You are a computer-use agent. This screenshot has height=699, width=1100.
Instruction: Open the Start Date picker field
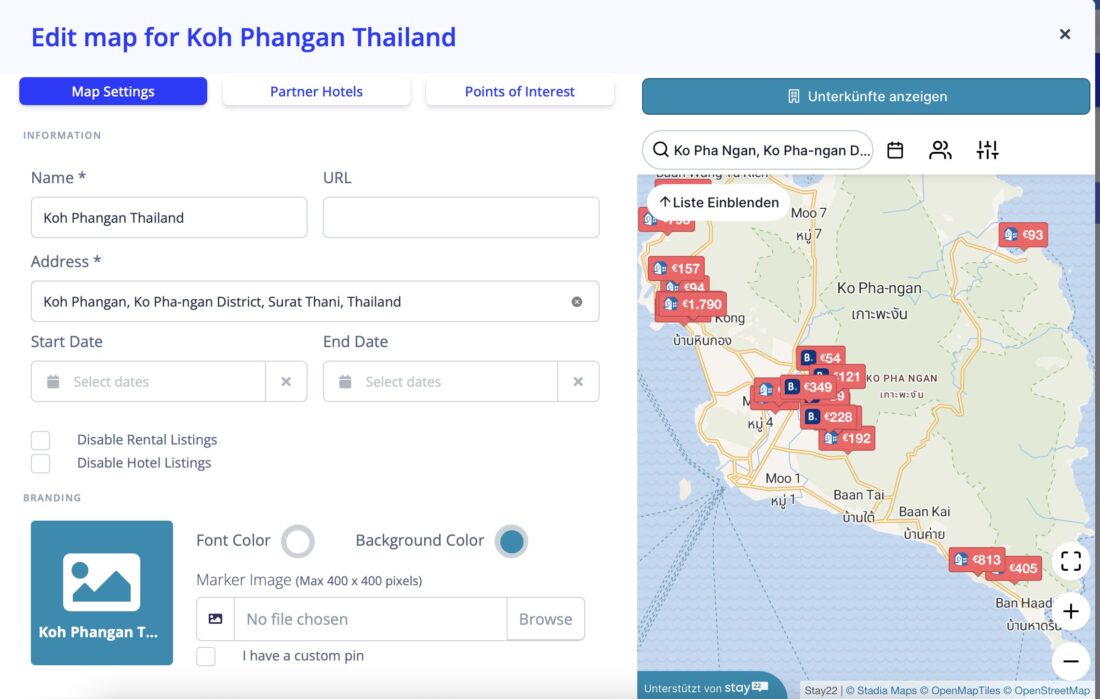(x=148, y=382)
